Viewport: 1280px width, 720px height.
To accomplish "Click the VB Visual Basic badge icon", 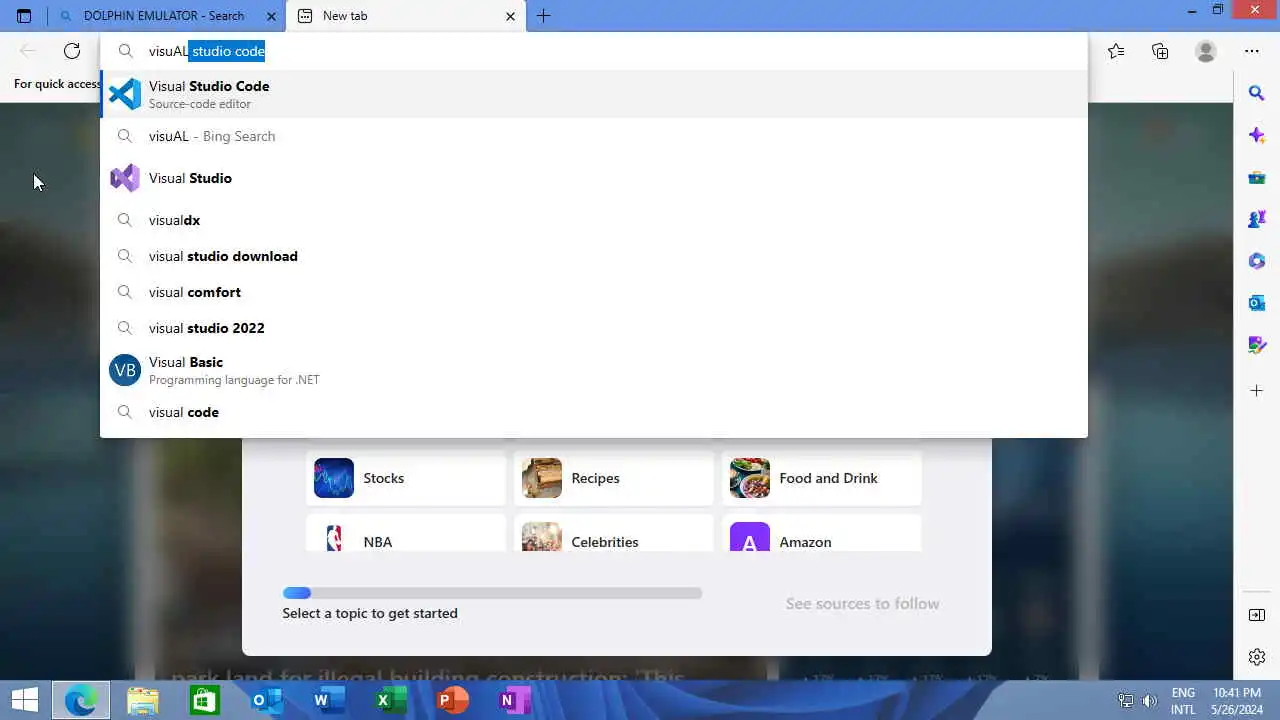I will coord(125,370).
